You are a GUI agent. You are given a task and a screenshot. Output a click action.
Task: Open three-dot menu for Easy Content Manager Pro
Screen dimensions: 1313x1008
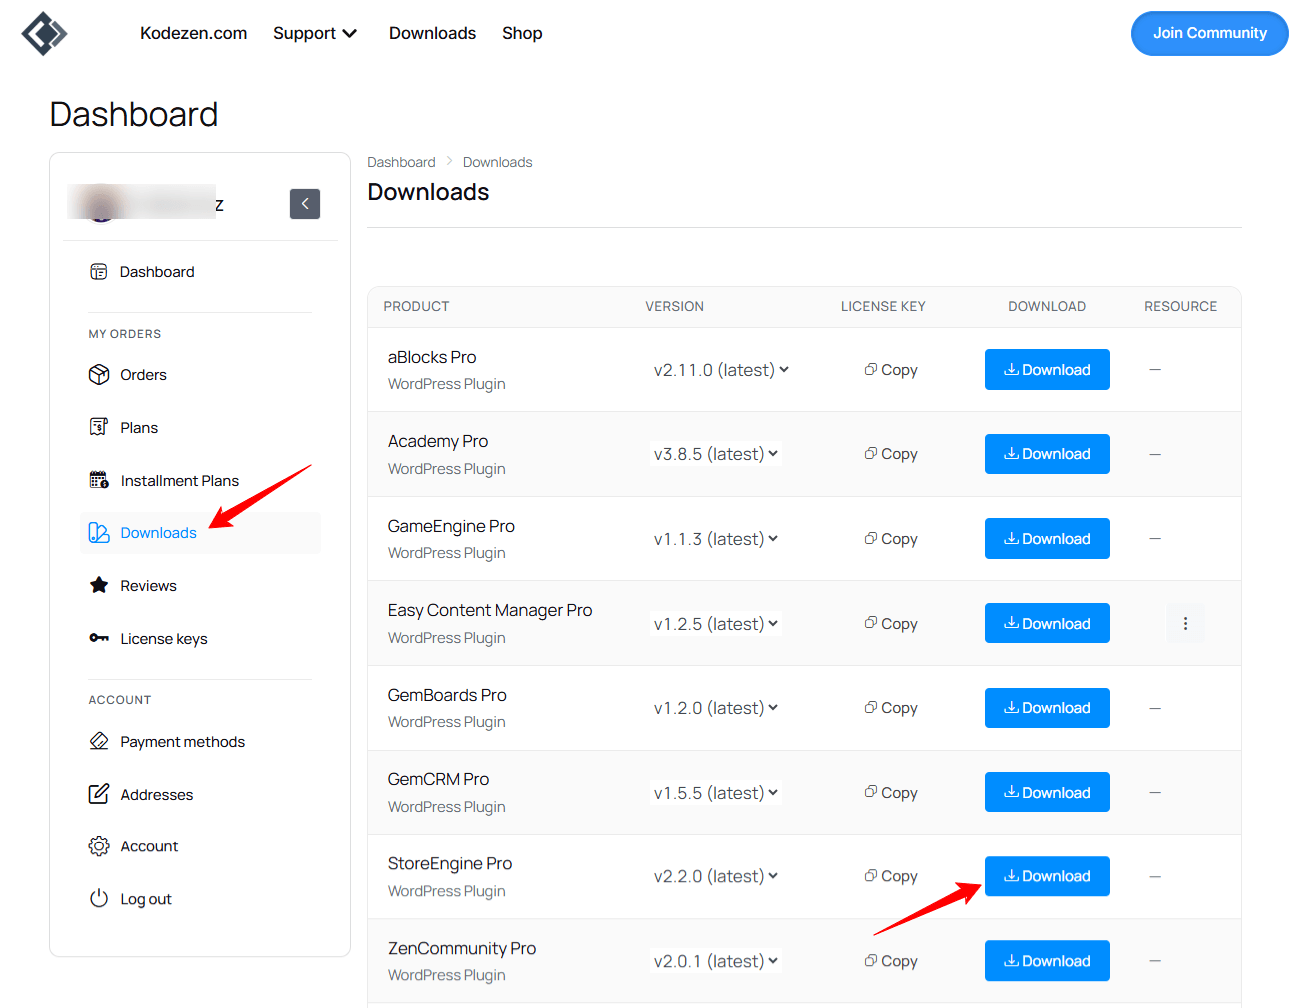[1186, 624]
